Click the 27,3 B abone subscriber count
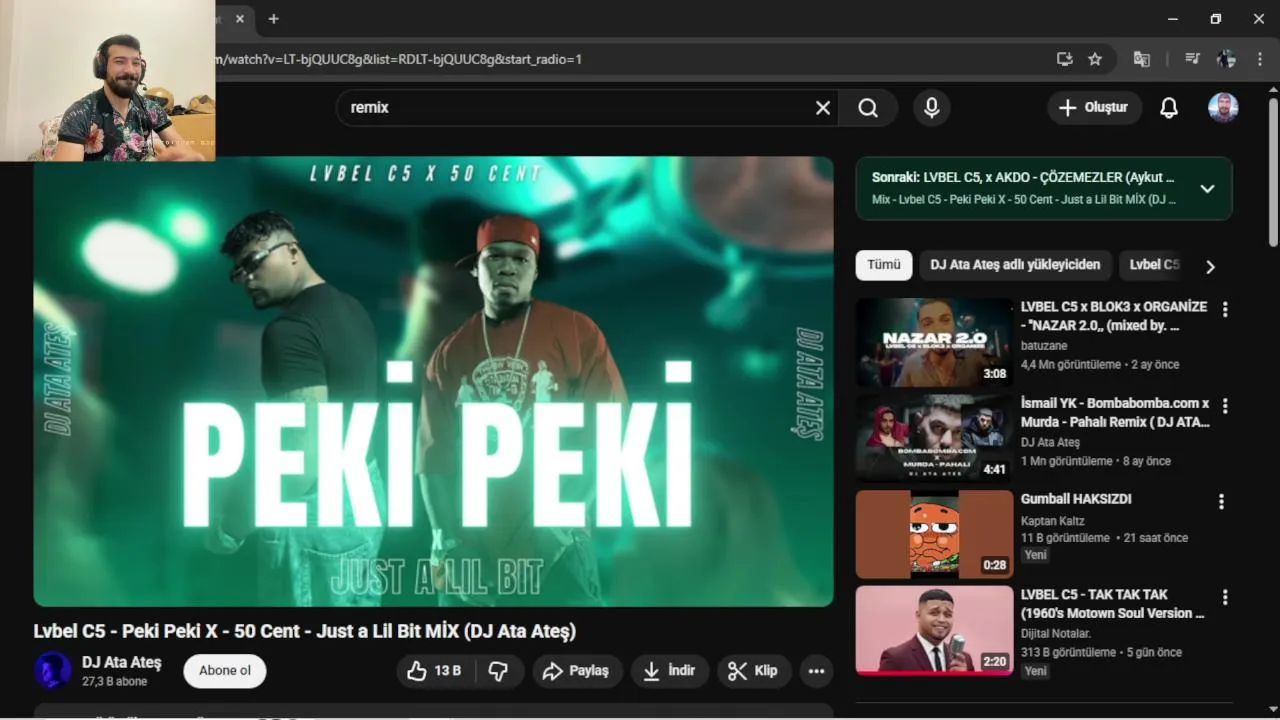Screen dimensions: 1280x720 tap(114, 681)
